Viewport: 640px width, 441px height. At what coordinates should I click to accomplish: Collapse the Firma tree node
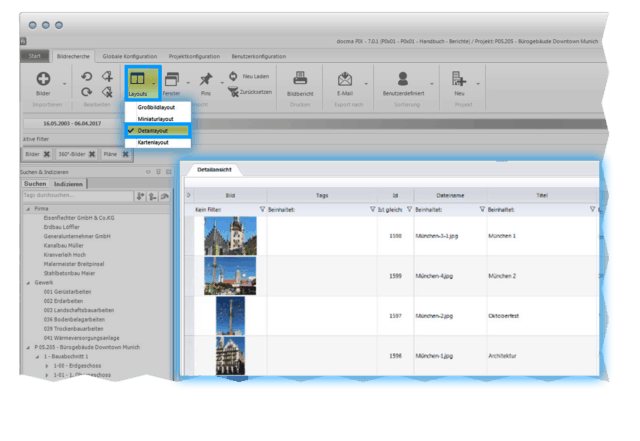pos(28,209)
